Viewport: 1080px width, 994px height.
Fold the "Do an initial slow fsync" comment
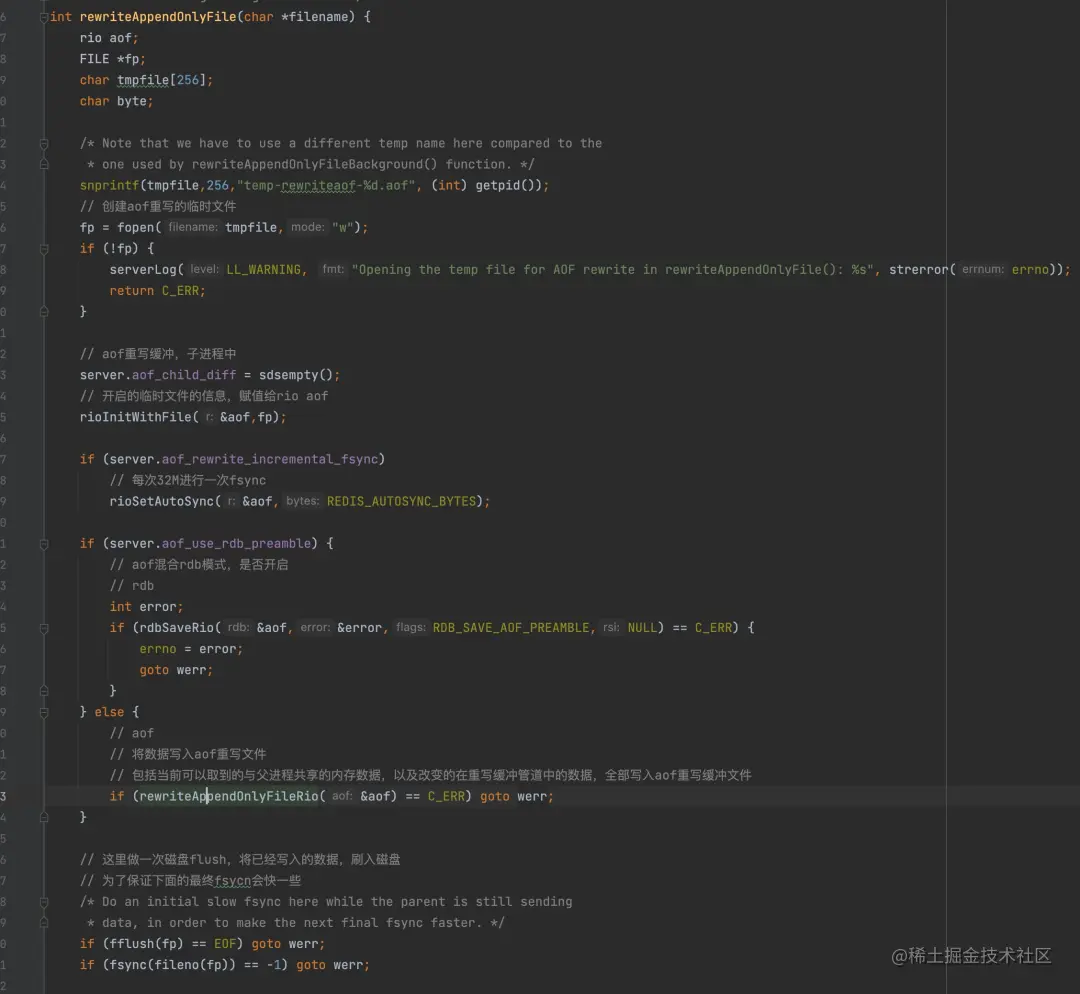(x=44, y=902)
